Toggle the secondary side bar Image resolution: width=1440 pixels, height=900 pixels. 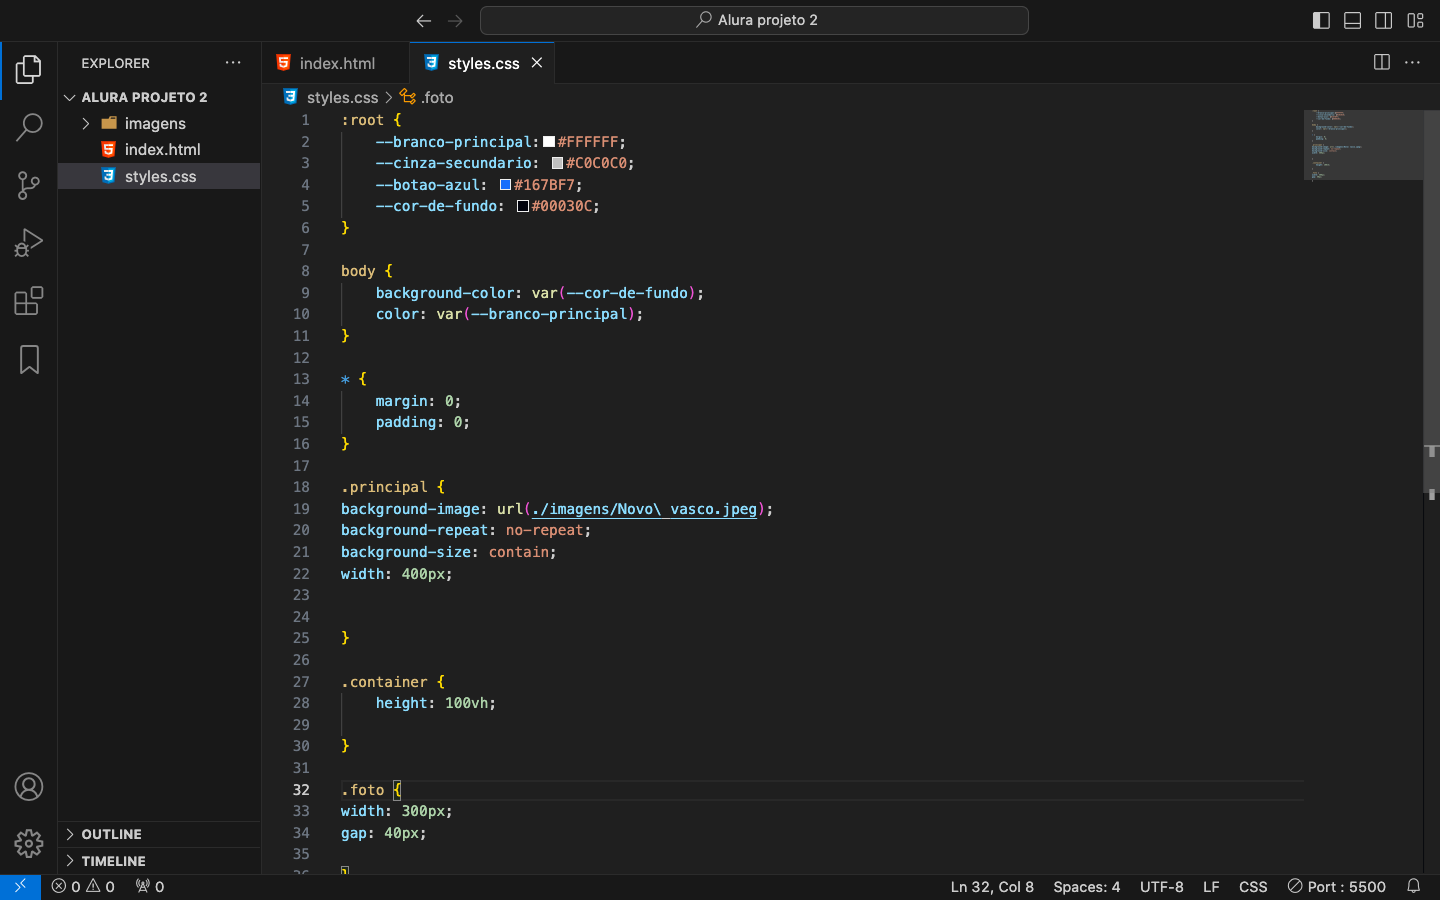(x=1384, y=21)
